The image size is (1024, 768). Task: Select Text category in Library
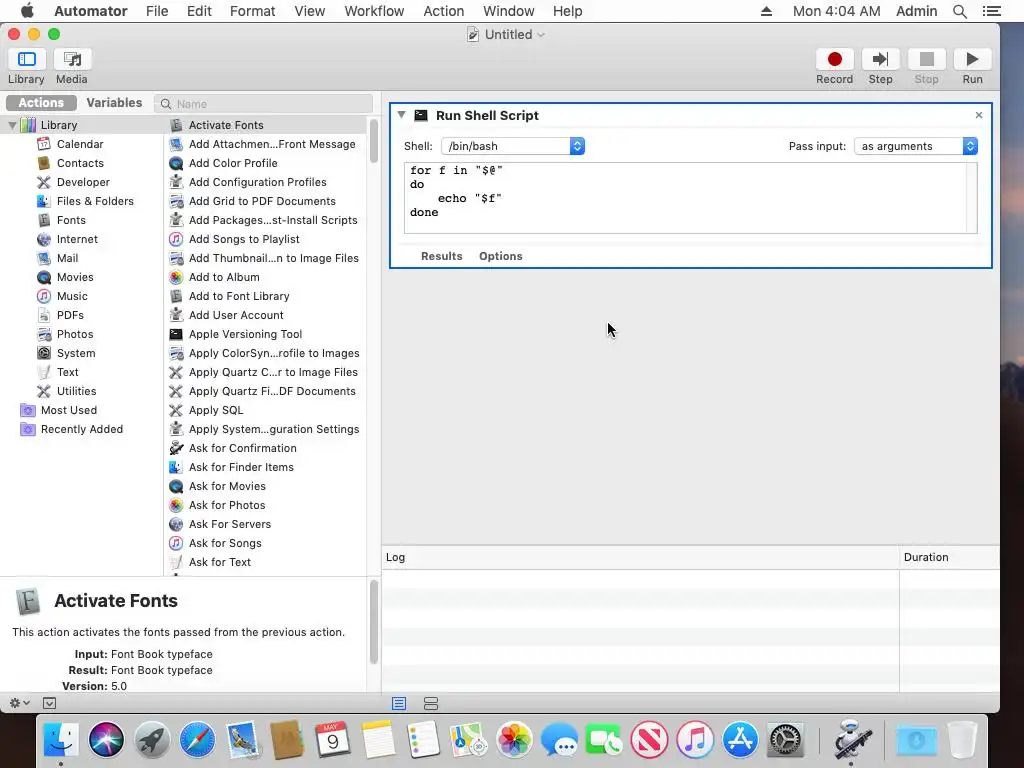67,372
